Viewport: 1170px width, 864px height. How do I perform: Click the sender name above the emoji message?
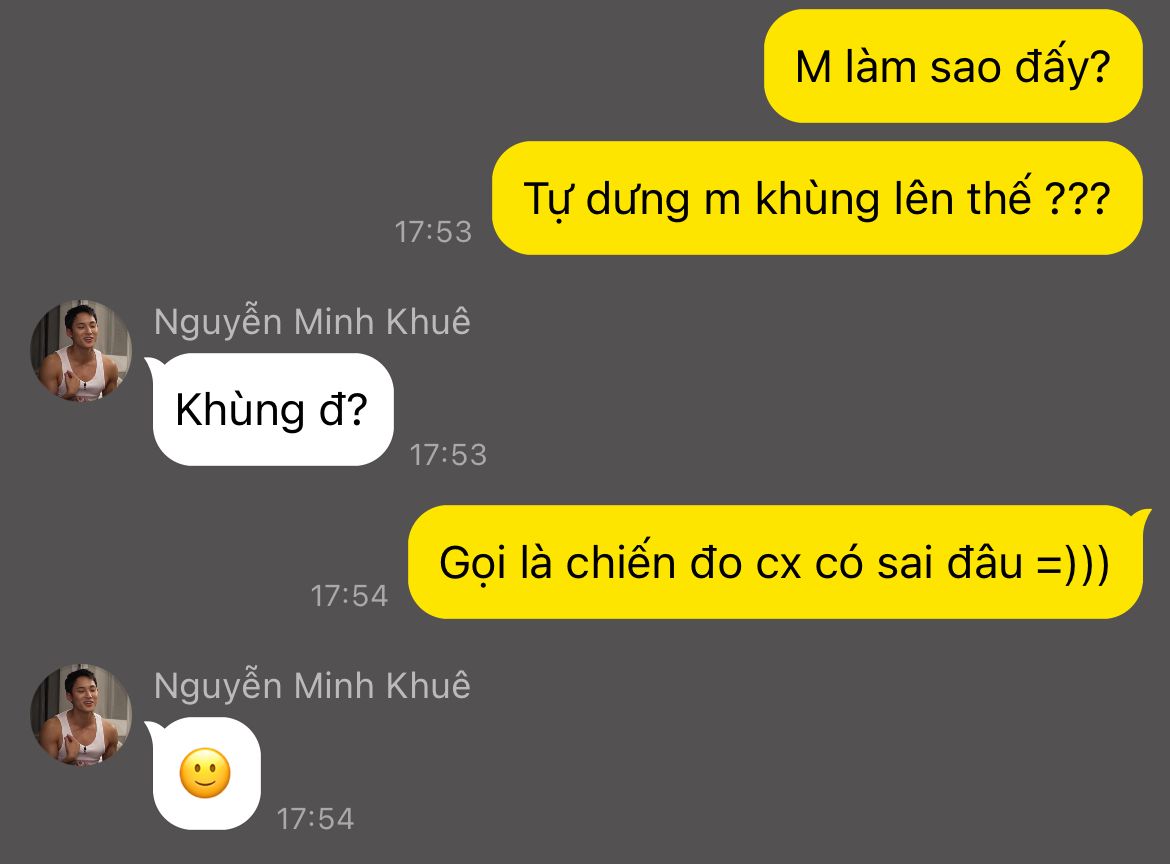click(x=312, y=685)
